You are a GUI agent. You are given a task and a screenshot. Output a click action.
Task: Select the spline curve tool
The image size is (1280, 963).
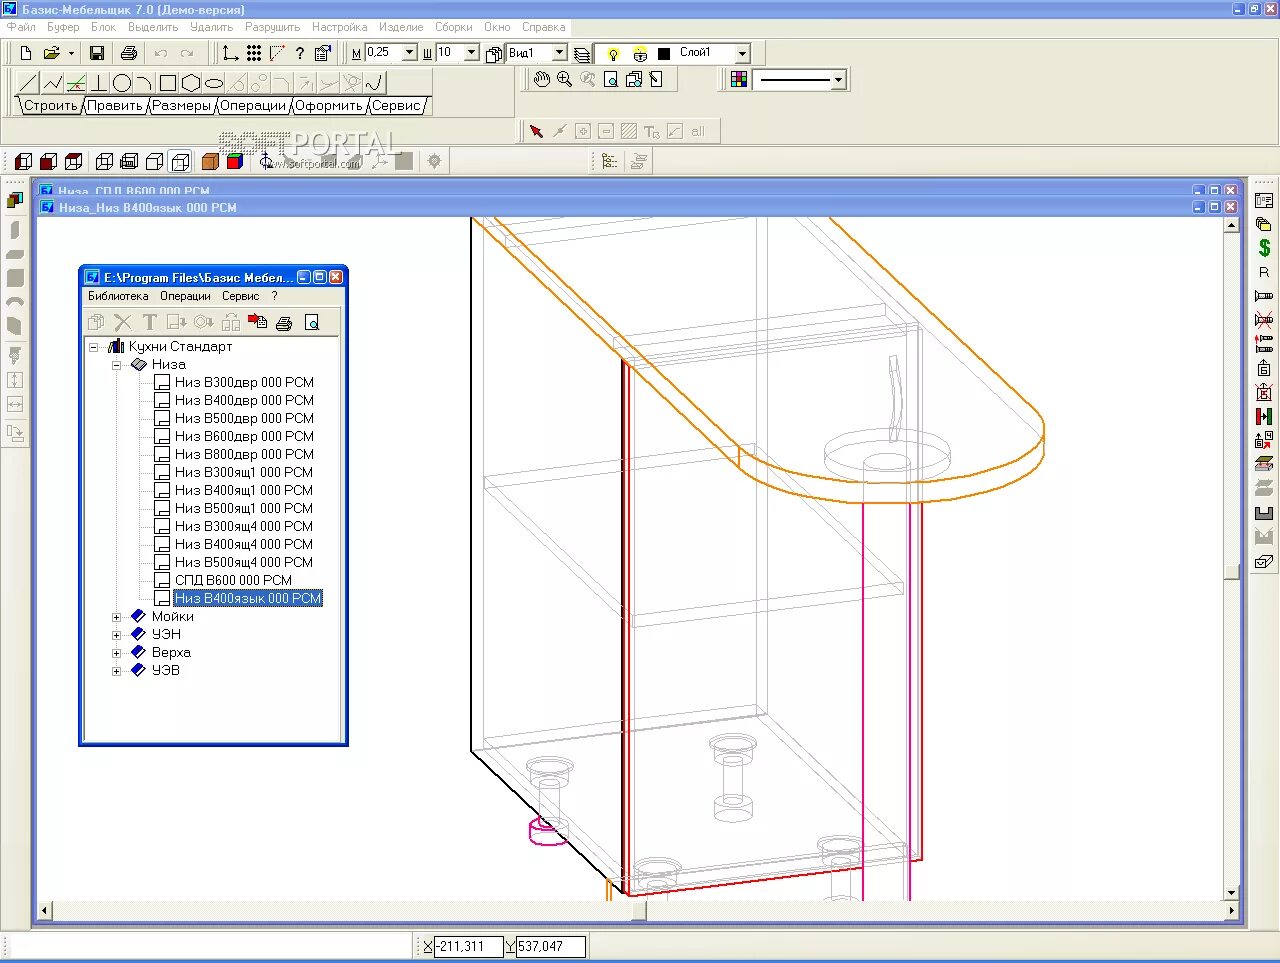pos(375,83)
